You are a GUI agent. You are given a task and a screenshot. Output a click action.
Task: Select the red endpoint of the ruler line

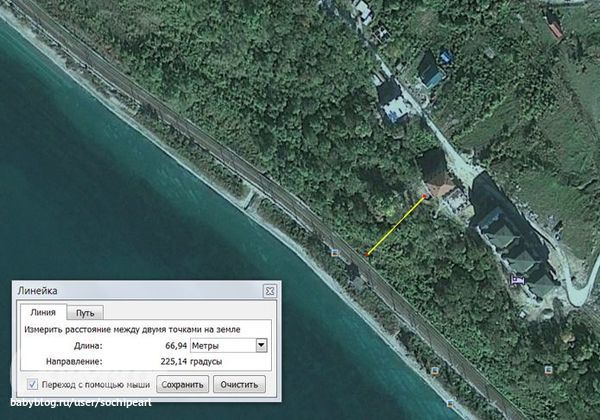point(424,198)
